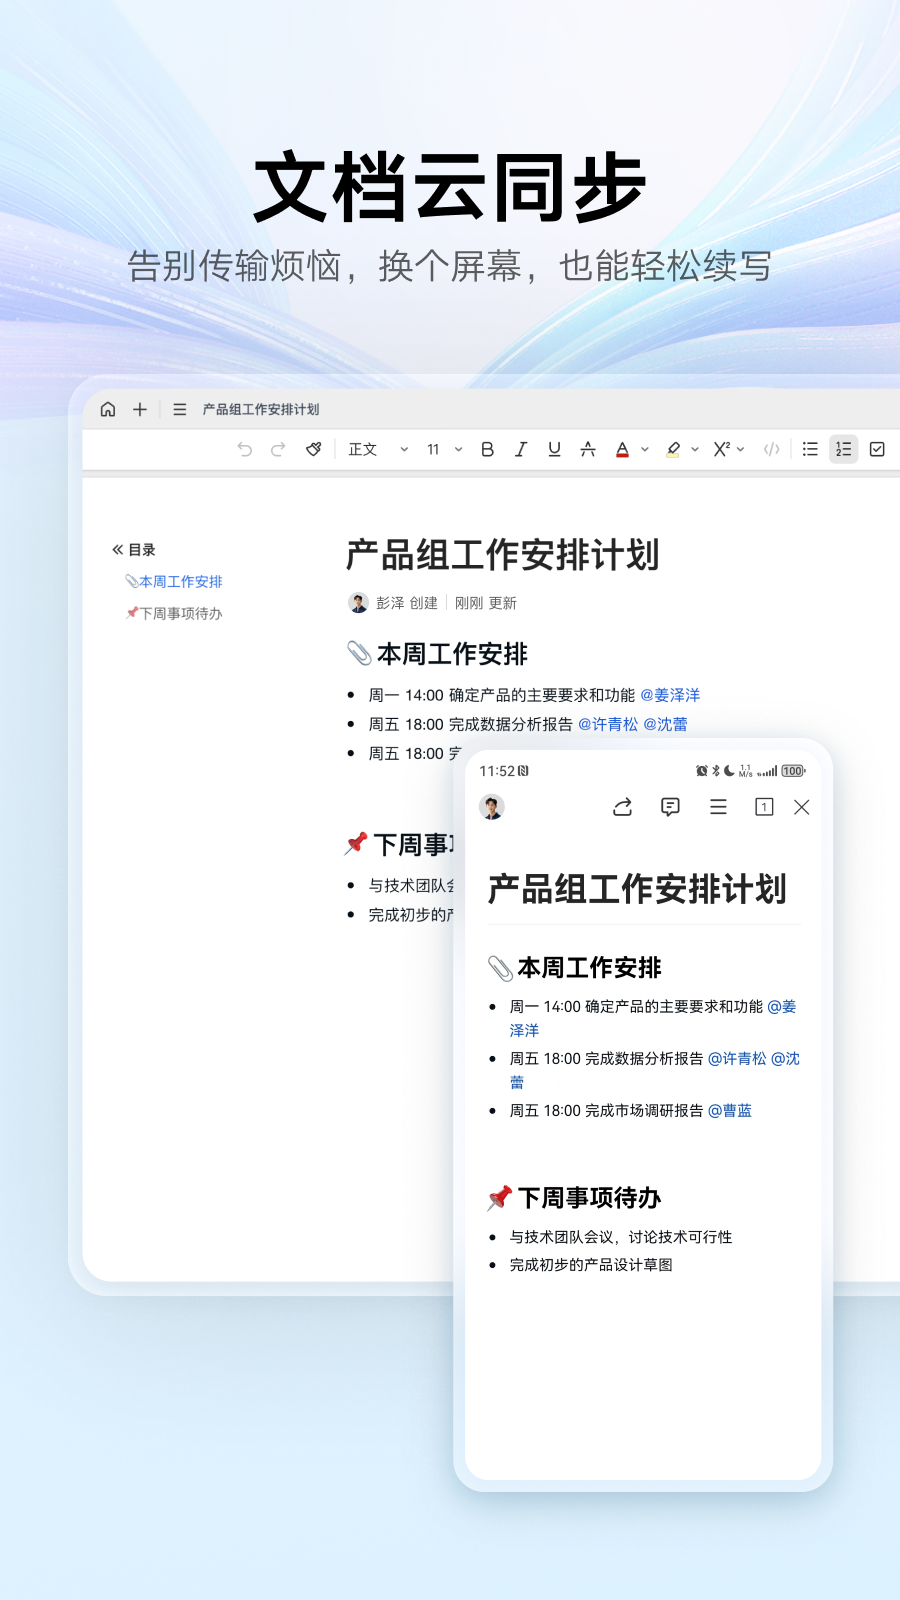Toggle bold formatting

(x=487, y=450)
